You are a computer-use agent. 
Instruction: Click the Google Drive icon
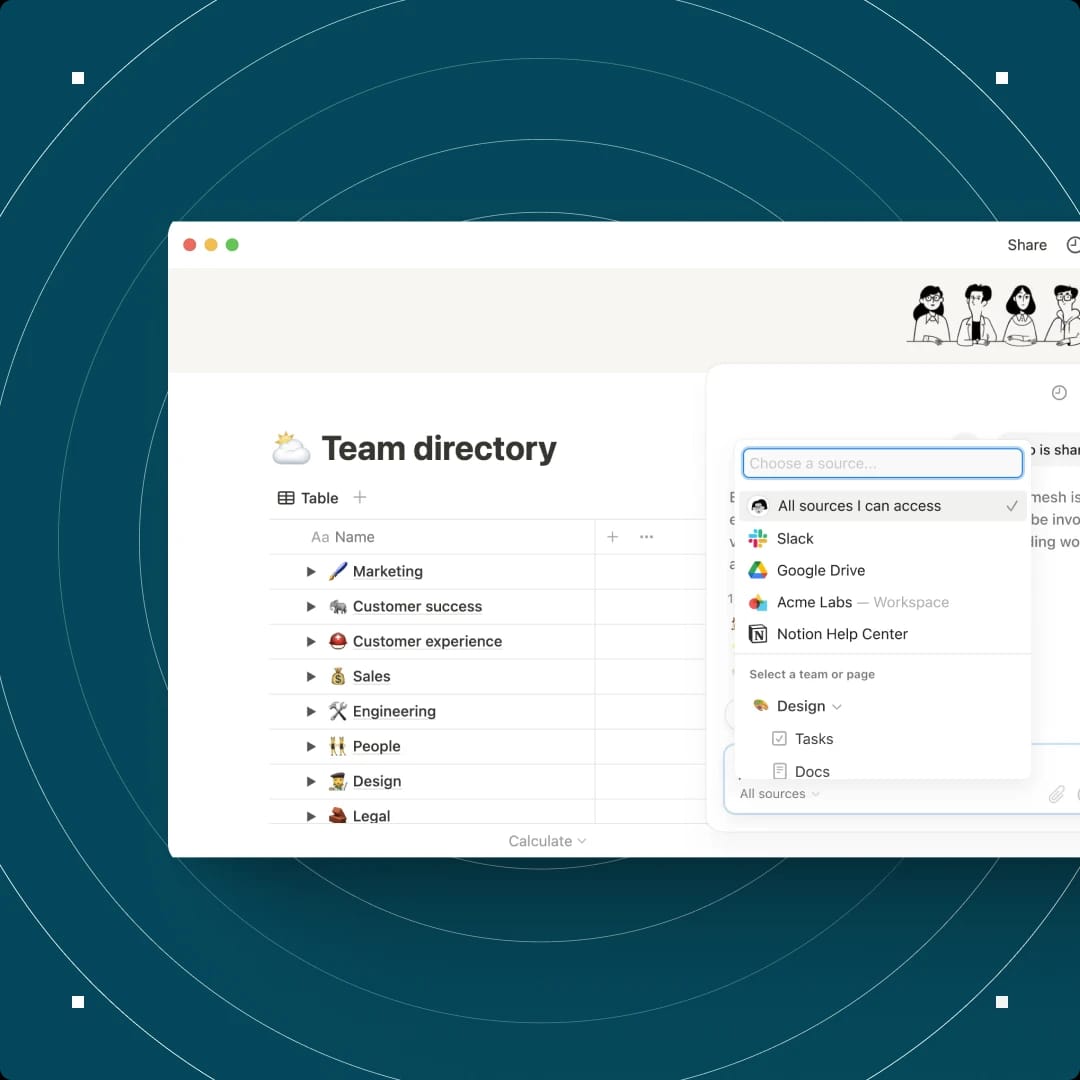point(759,570)
